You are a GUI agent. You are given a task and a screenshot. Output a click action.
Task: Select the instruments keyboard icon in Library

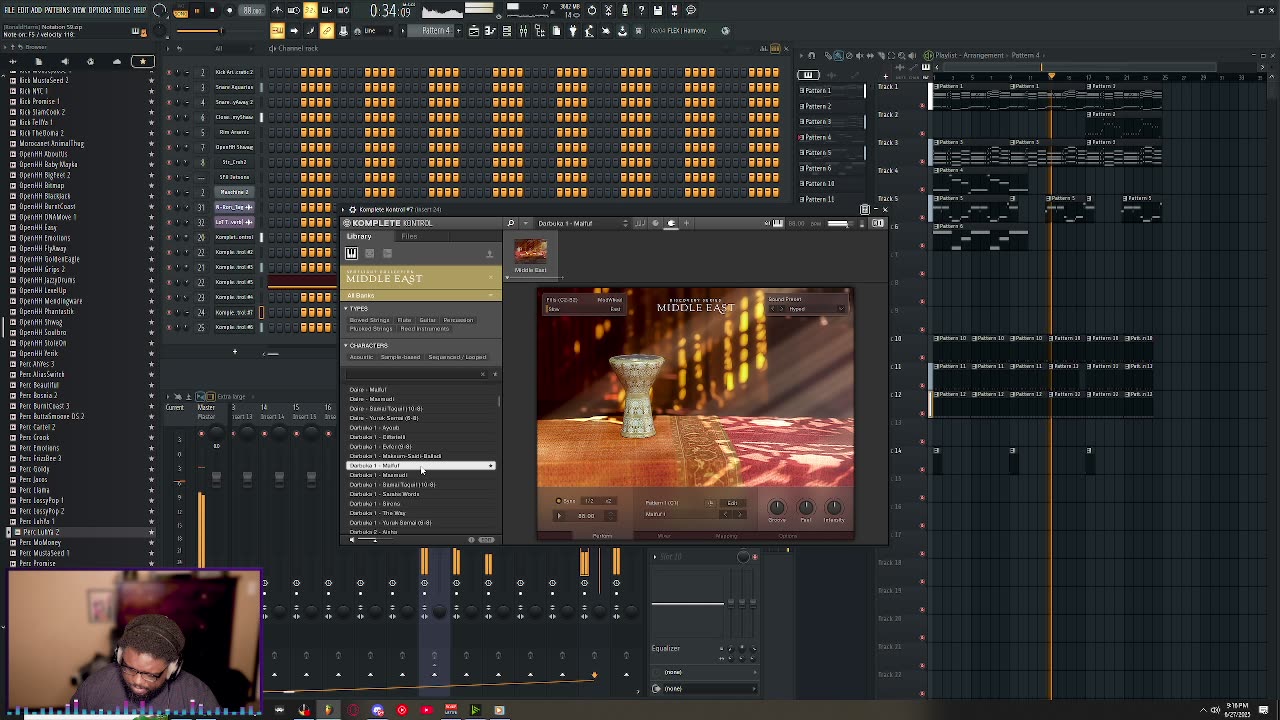[x=352, y=254]
